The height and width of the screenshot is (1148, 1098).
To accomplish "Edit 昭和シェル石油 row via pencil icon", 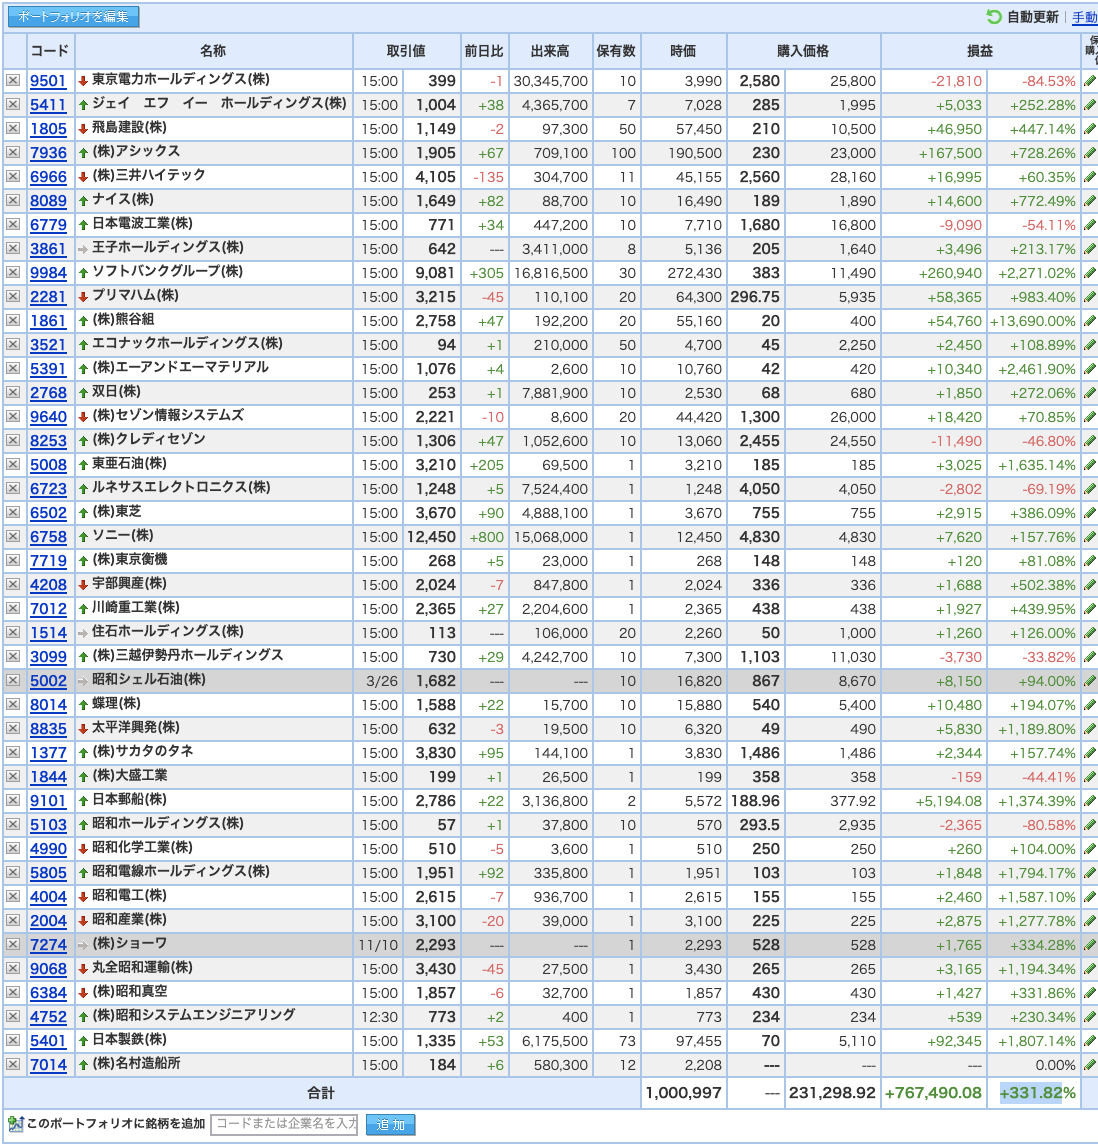I will pyautogui.click(x=1090, y=681).
